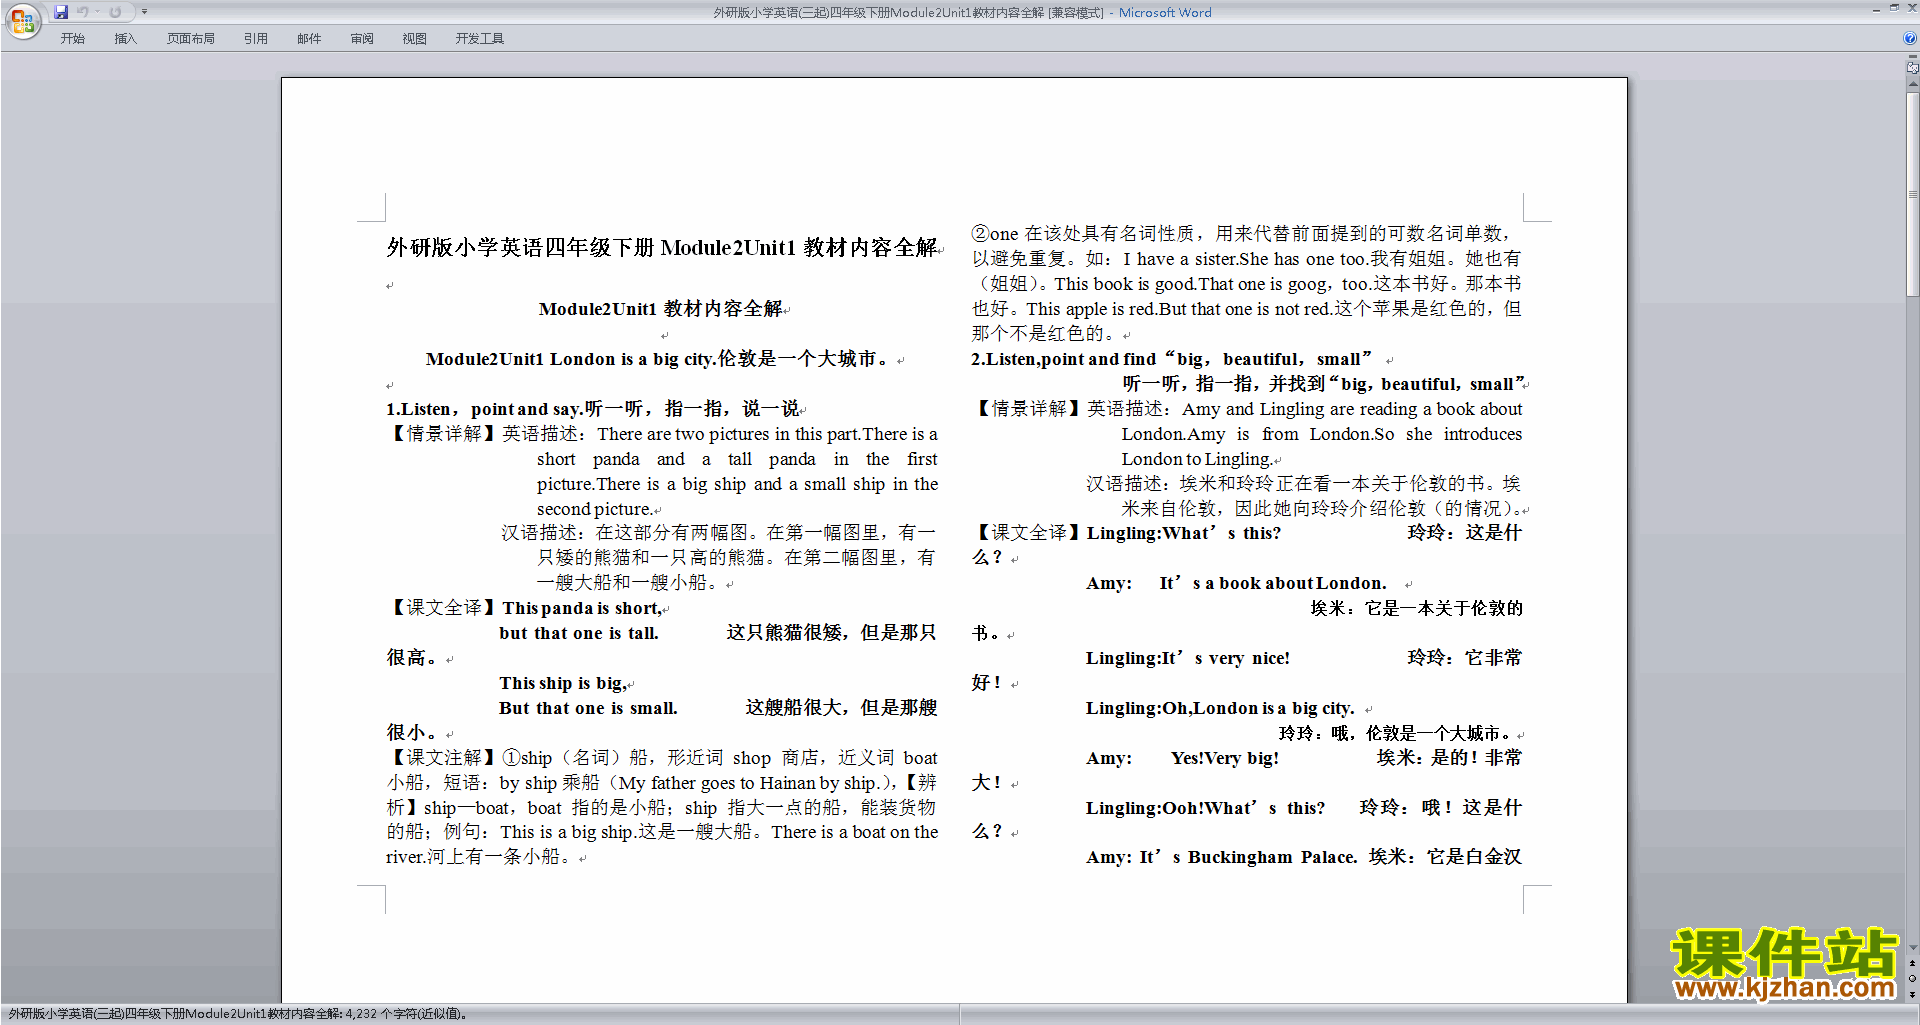Viewport: 1920px width, 1025px height.
Task: Click the Redo icon in quick access toolbar
Action: (115, 12)
